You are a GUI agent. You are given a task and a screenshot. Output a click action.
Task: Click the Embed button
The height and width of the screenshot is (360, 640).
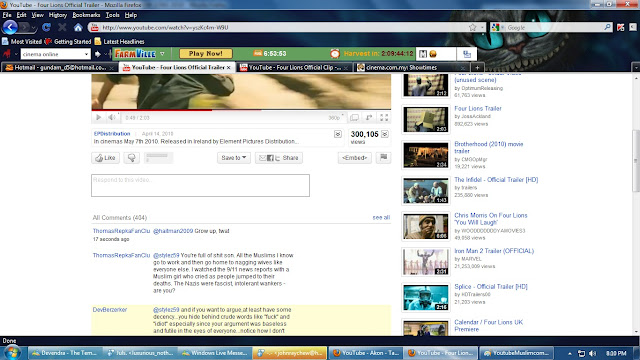[x=354, y=158]
